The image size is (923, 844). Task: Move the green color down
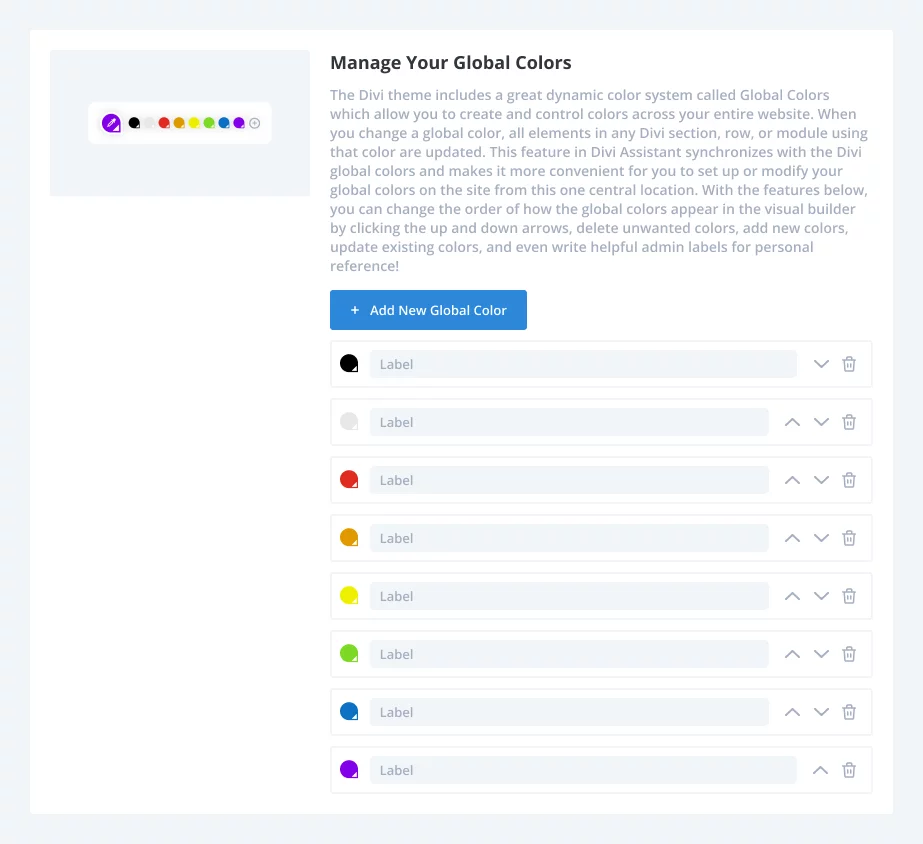(821, 654)
